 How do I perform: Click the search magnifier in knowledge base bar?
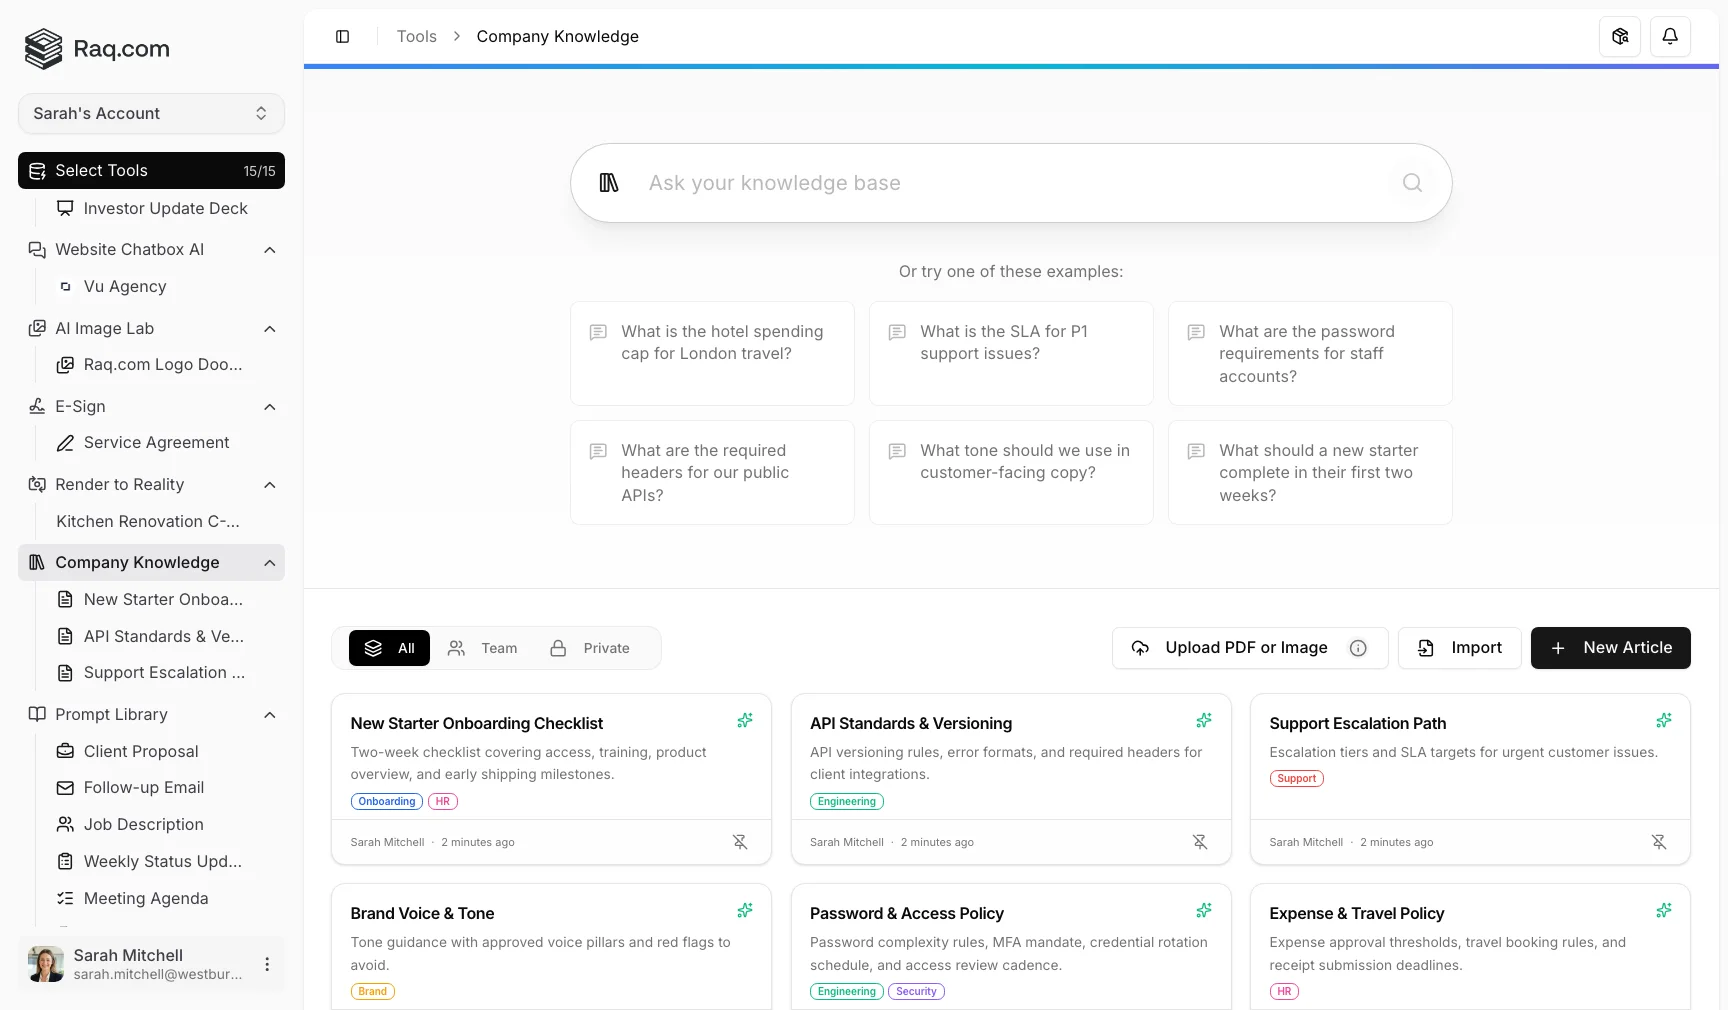coord(1411,183)
